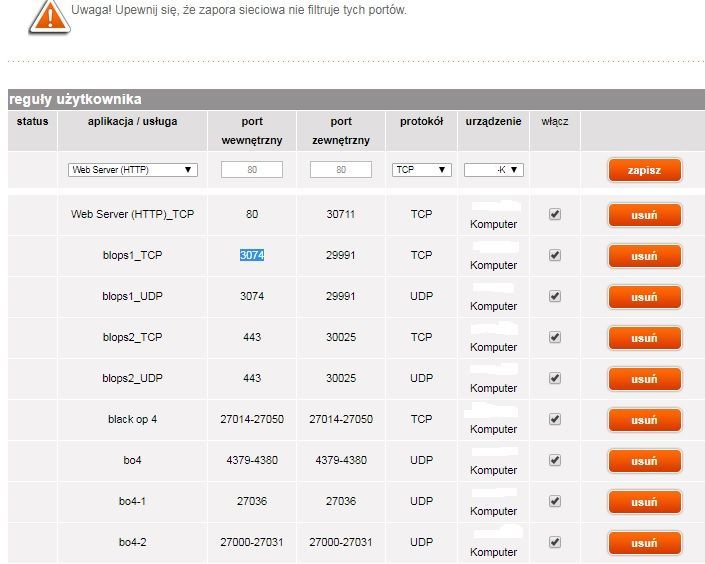
Task: Select highlighted 3074 internal port value
Action: [252, 256]
